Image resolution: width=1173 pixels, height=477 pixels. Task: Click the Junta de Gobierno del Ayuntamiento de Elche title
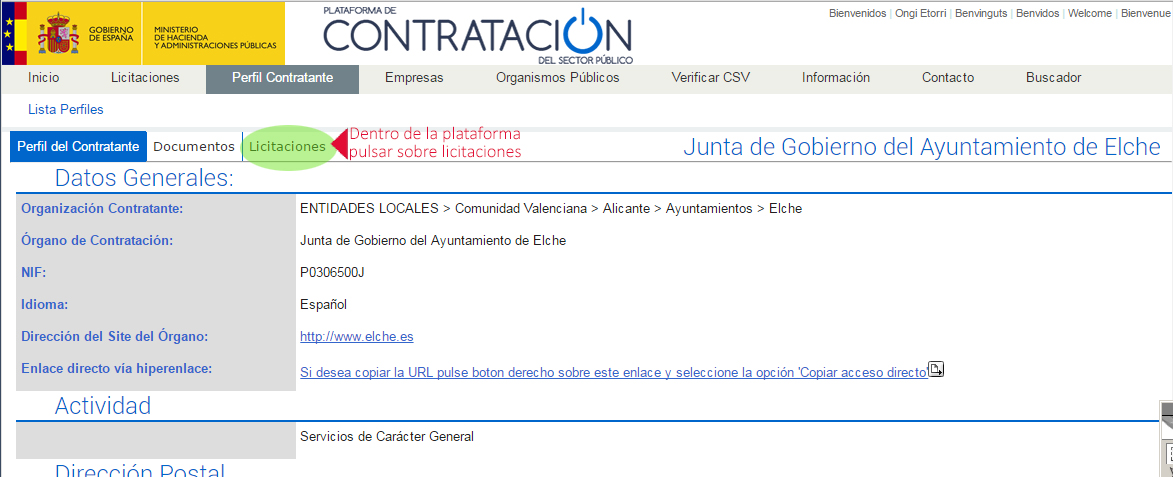point(922,147)
